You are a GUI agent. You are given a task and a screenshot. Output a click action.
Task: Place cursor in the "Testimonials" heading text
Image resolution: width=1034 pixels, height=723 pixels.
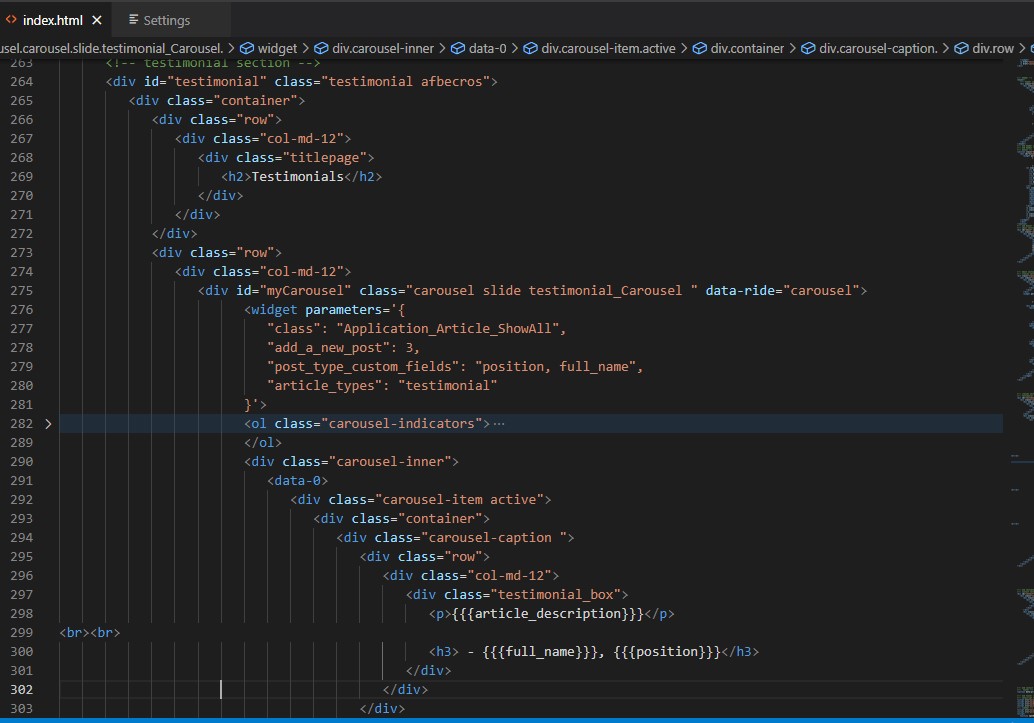pyautogui.click(x=297, y=177)
